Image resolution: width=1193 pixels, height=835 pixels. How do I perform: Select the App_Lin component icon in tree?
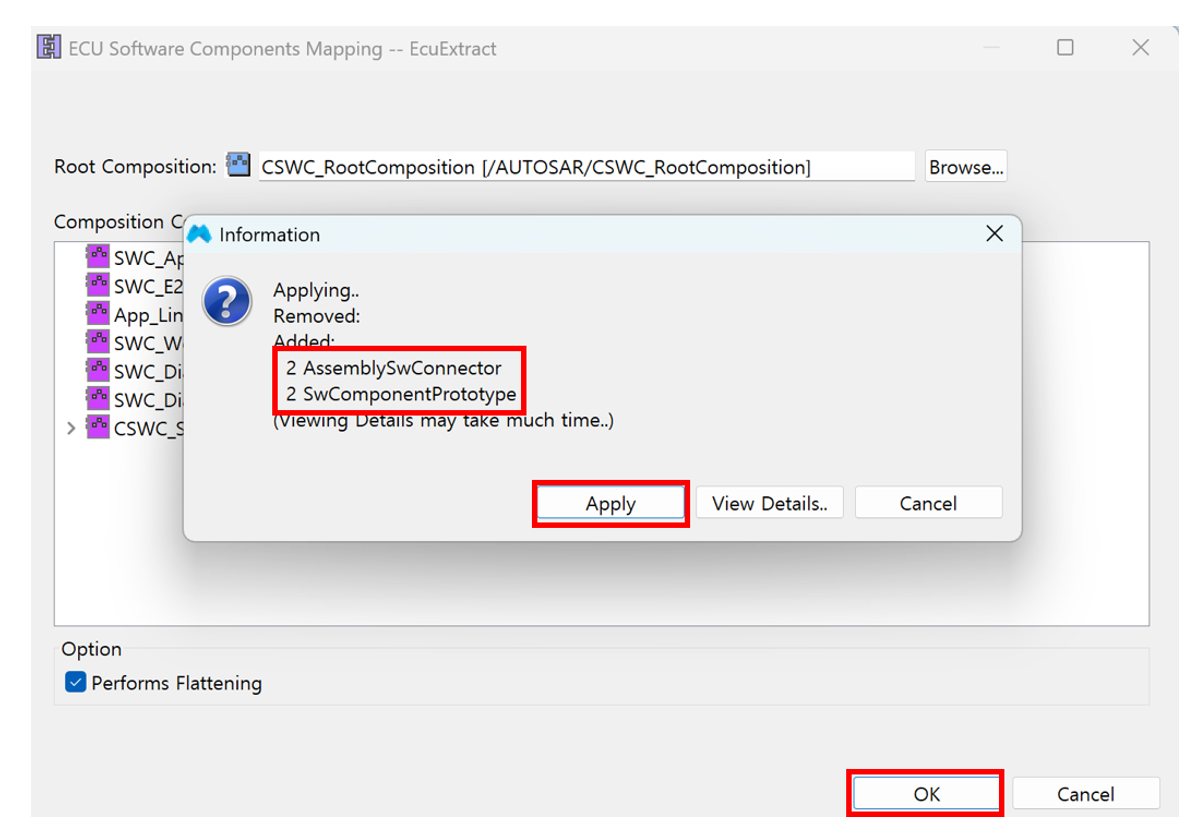pyautogui.click(x=98, y=314)
